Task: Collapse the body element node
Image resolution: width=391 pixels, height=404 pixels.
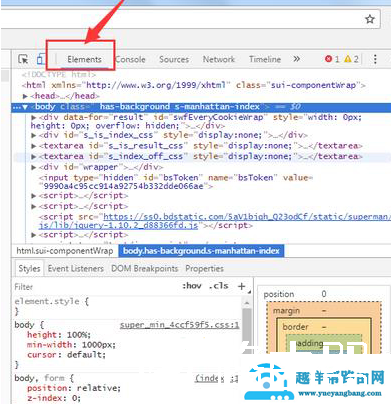Action: pyautogui.click(x=25, y=107)
